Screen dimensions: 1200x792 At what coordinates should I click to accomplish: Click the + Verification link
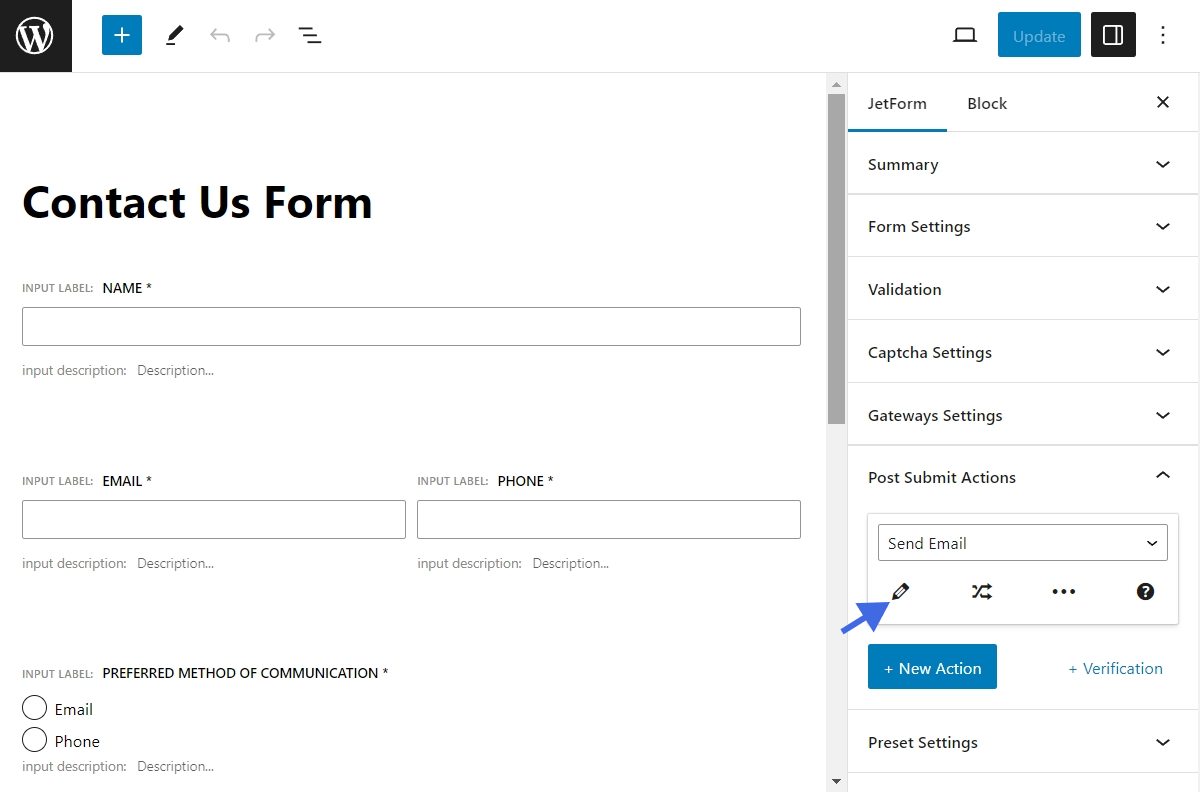pos(1115,668)
